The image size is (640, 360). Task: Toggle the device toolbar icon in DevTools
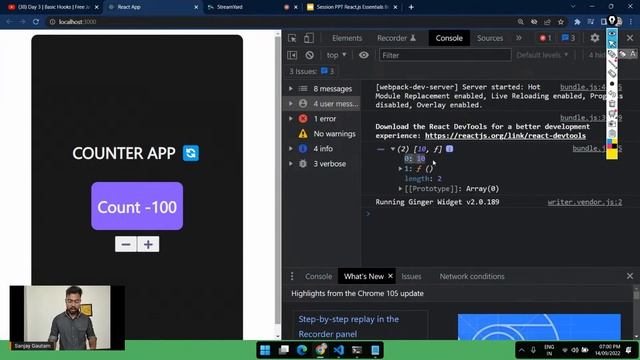(x=309, y=38)
